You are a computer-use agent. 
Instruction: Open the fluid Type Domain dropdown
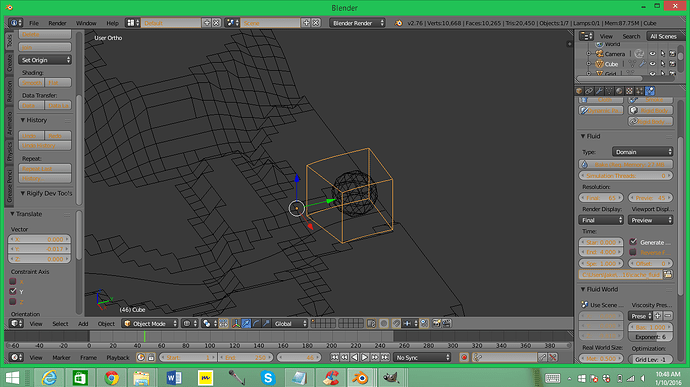coord(643,152)
